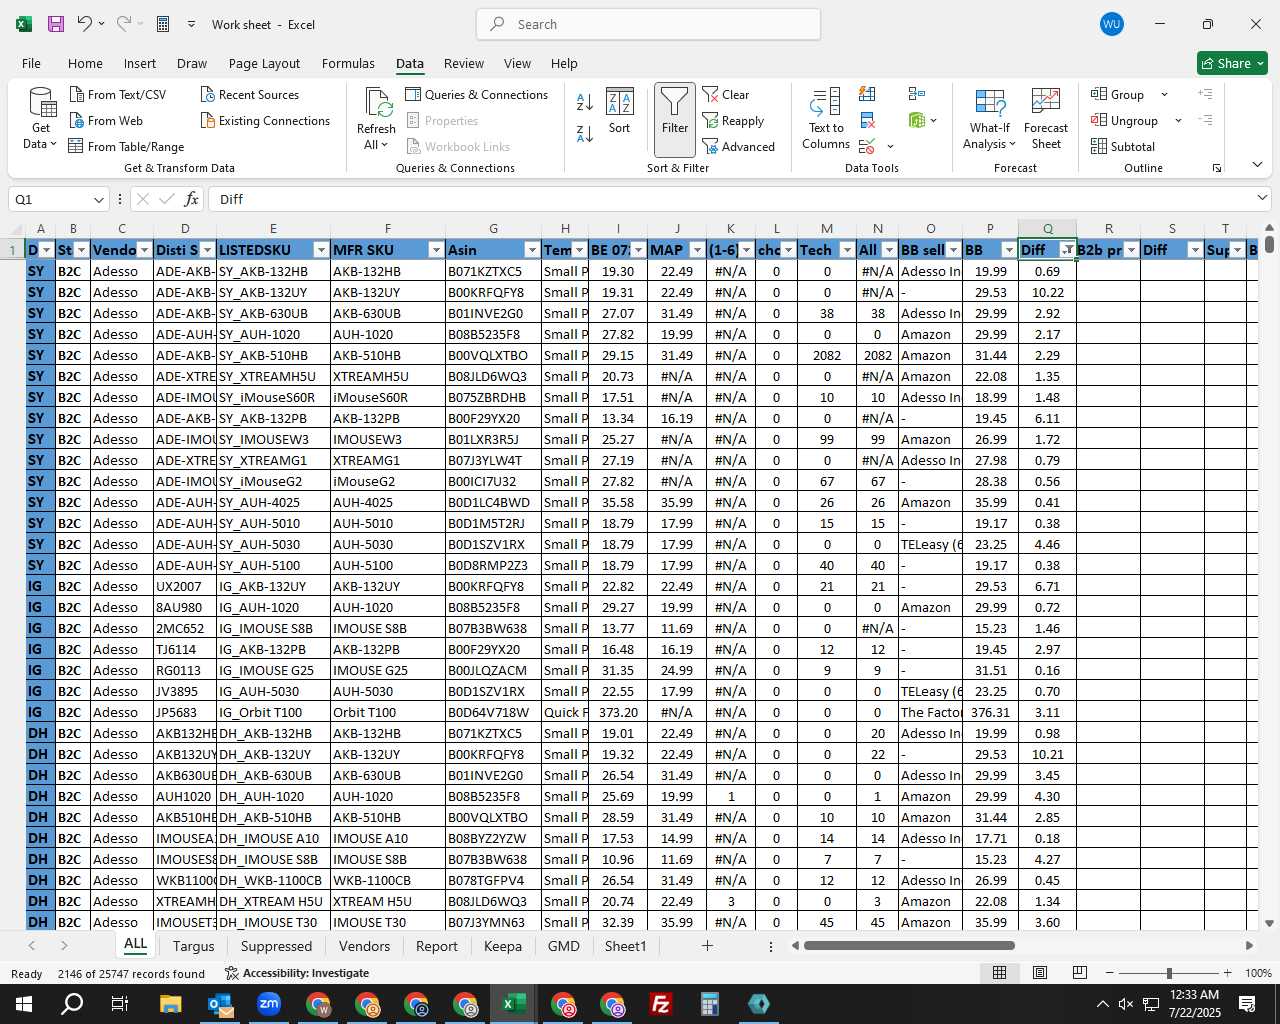
Task: Expand the Ungroup dropdown arrow
Action: [x=1178, y=120]
